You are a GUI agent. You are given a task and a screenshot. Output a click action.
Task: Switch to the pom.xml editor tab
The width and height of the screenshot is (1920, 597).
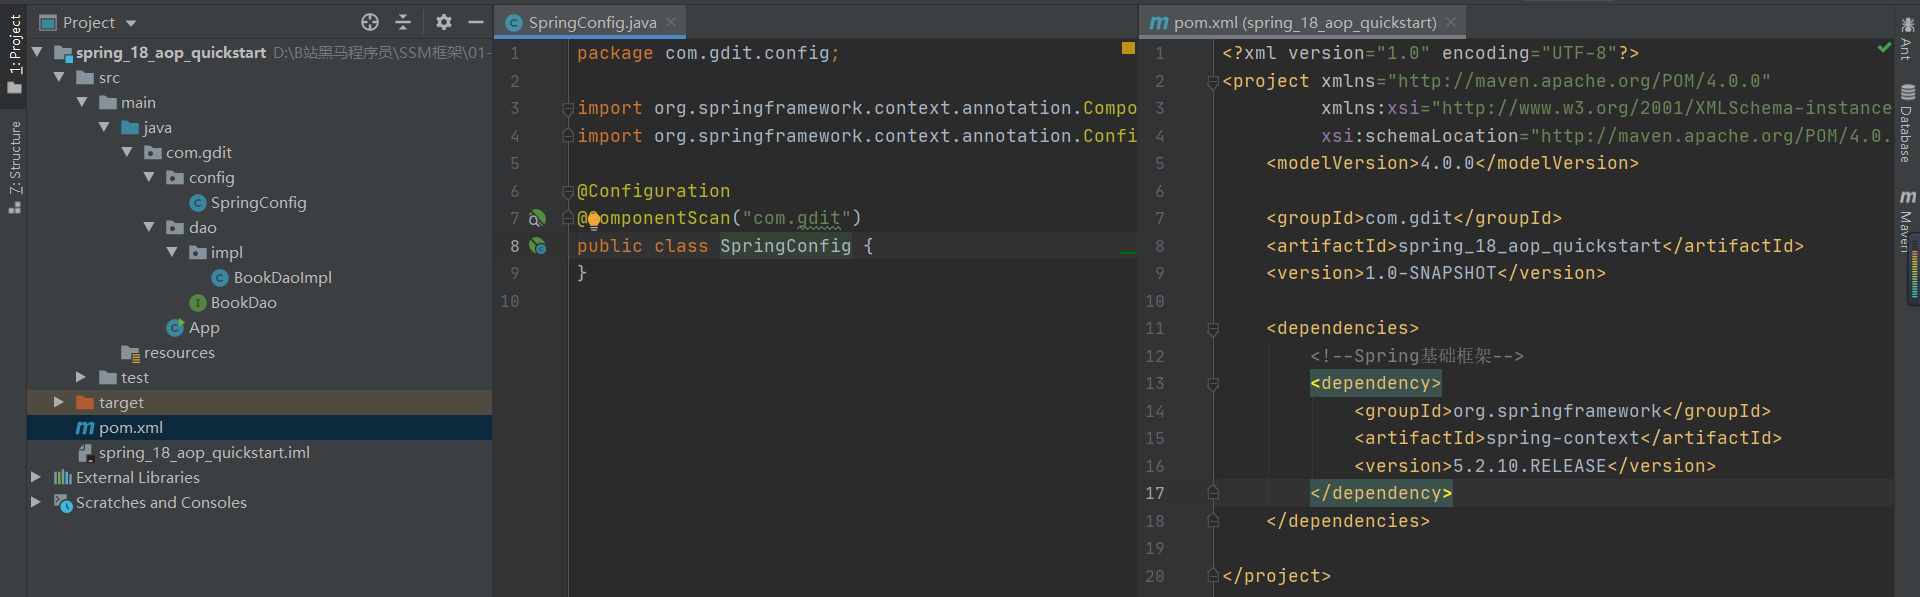[x=1304, y=22]
